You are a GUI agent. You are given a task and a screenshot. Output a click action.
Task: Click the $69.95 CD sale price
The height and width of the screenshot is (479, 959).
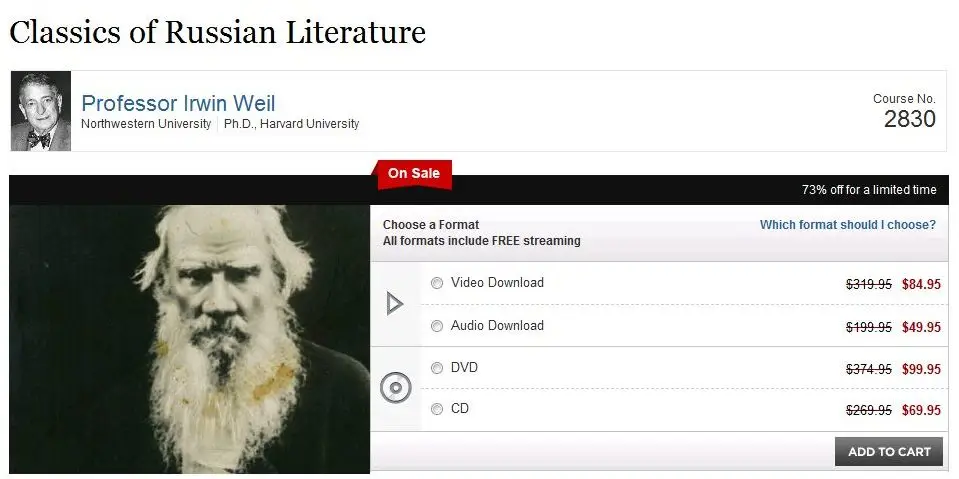point(921,410)
